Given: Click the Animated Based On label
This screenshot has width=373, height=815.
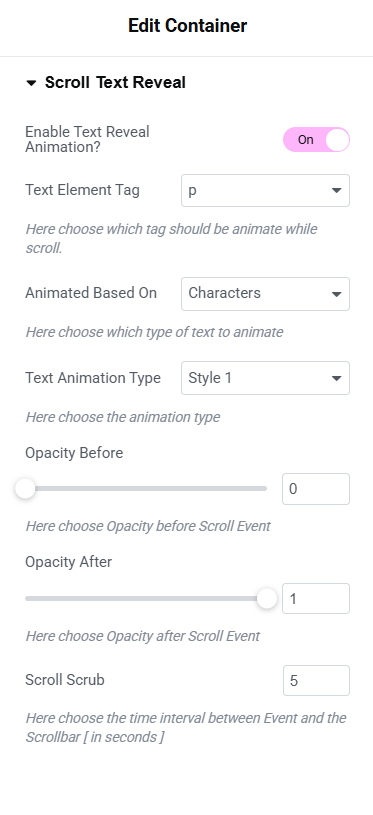Looking at the screenshot, I should pyautogui.click(x=91, y=293).
